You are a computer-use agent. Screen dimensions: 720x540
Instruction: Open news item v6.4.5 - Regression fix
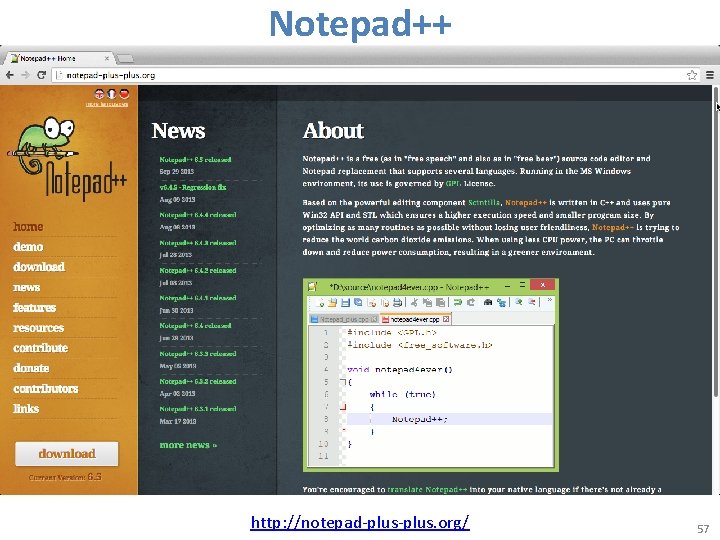(193, 187)
